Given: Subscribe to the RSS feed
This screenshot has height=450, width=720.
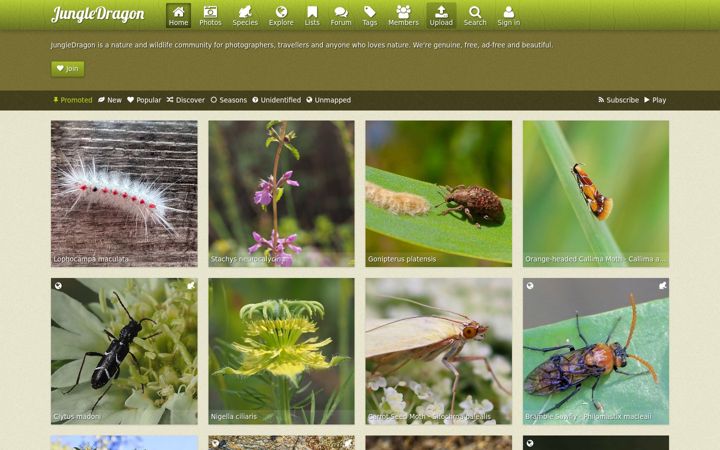Looking at the screenshot, I should tap(619, 100).
